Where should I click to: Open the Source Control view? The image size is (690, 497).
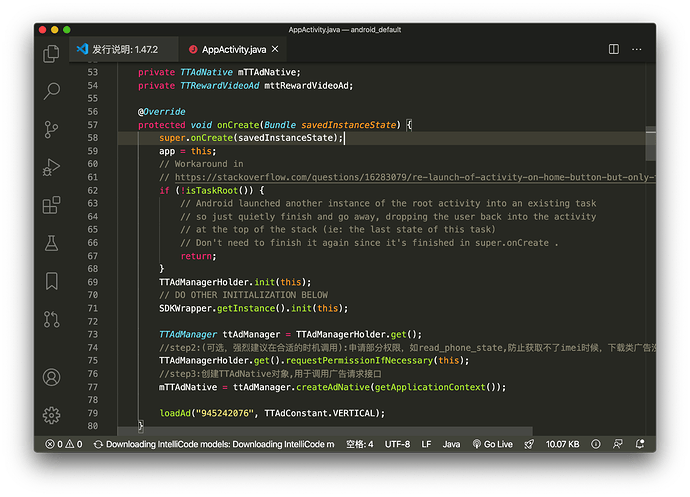(x=51, y=130)
